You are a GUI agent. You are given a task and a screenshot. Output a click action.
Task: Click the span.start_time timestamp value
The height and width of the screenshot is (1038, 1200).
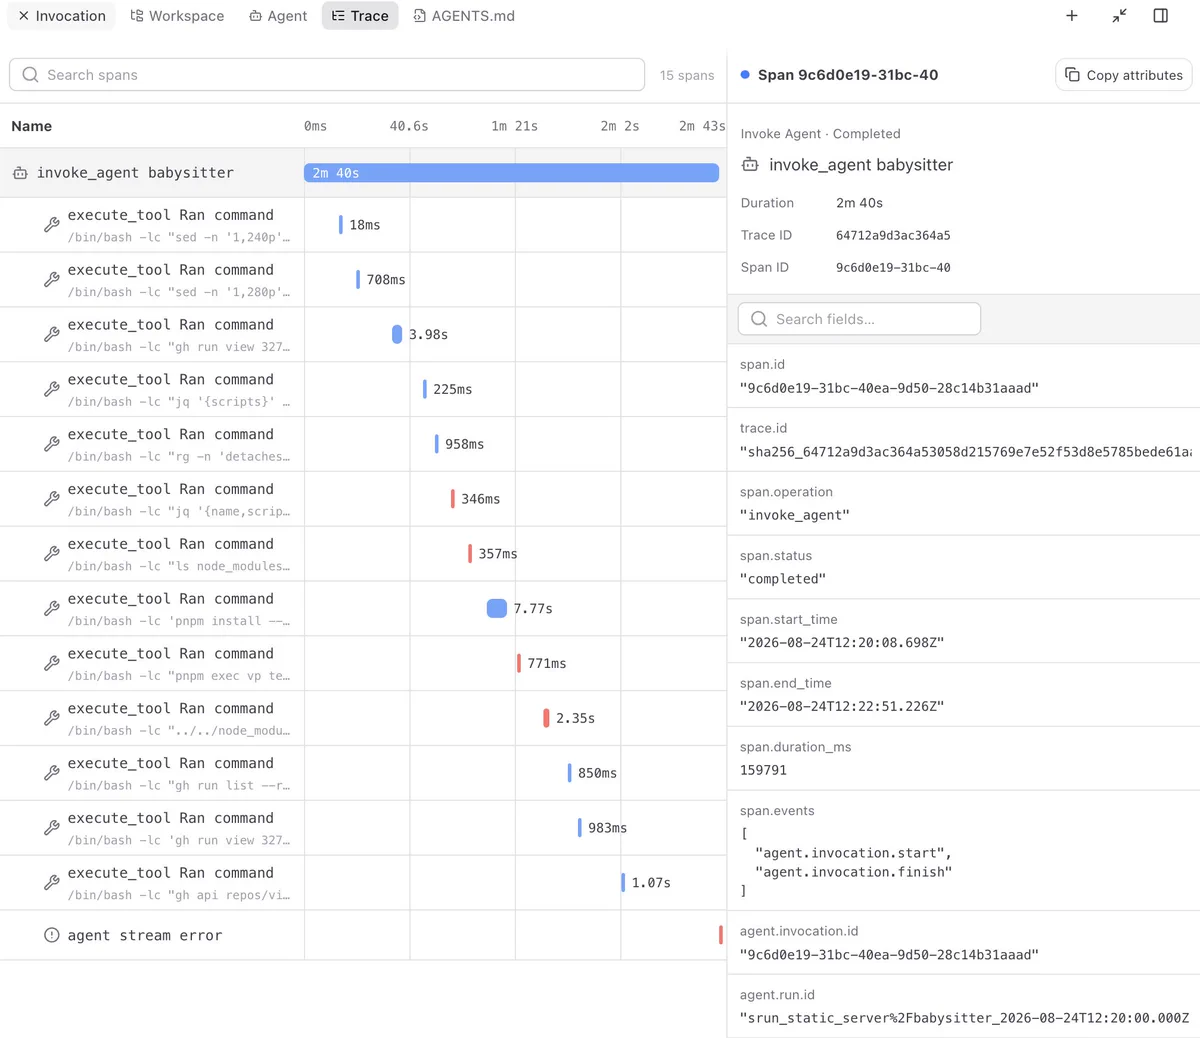842,642
